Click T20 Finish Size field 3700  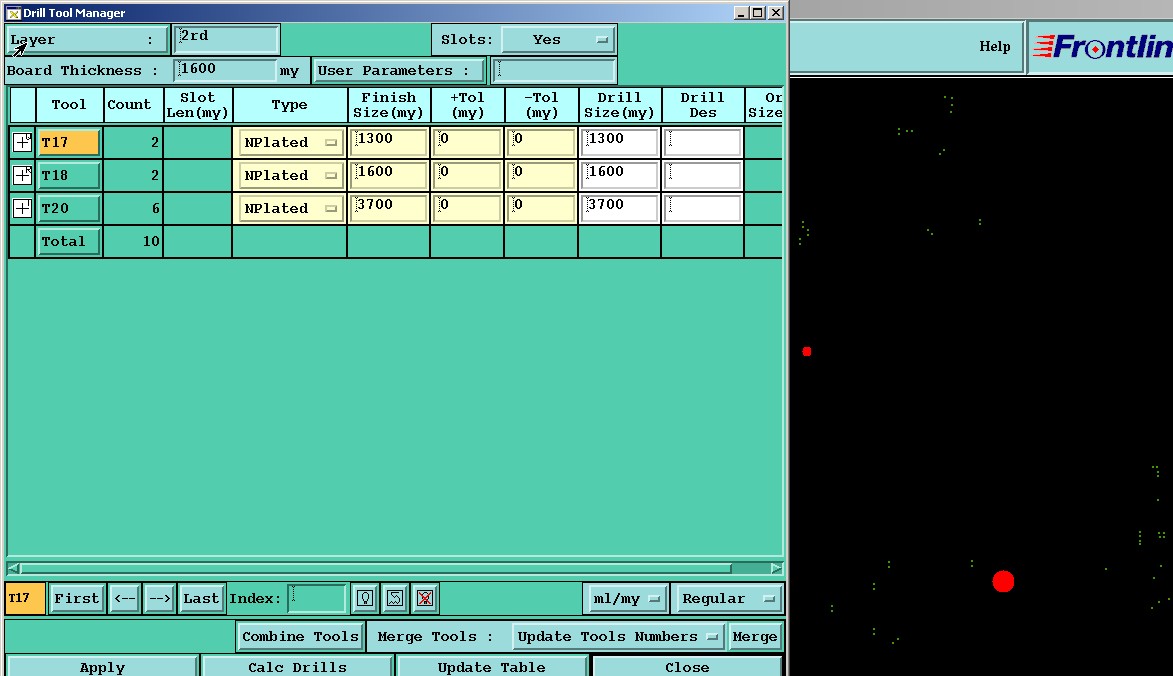pos(388,208)
